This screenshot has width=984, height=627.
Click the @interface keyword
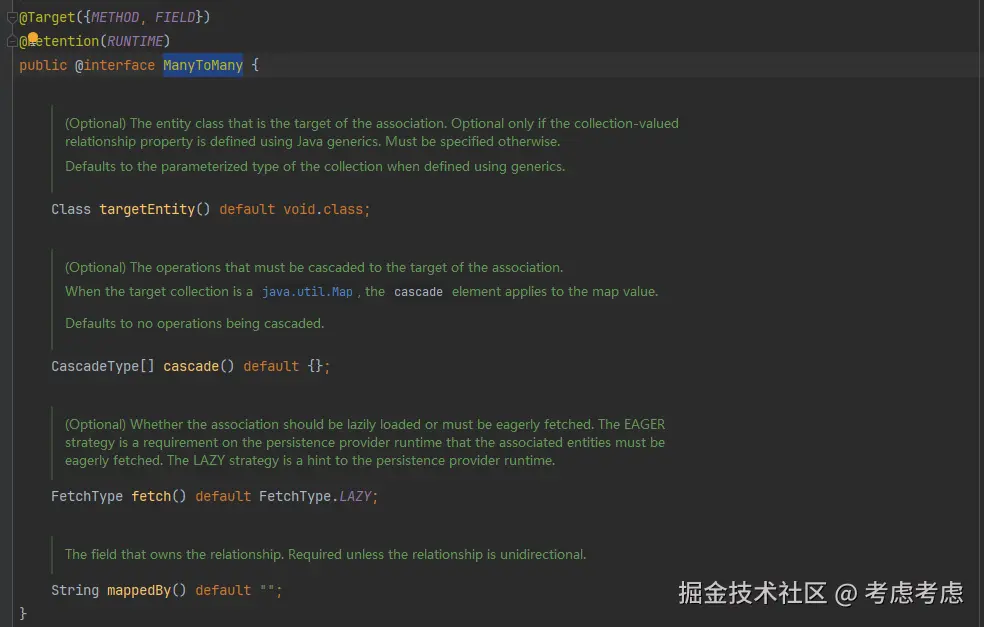115,65
